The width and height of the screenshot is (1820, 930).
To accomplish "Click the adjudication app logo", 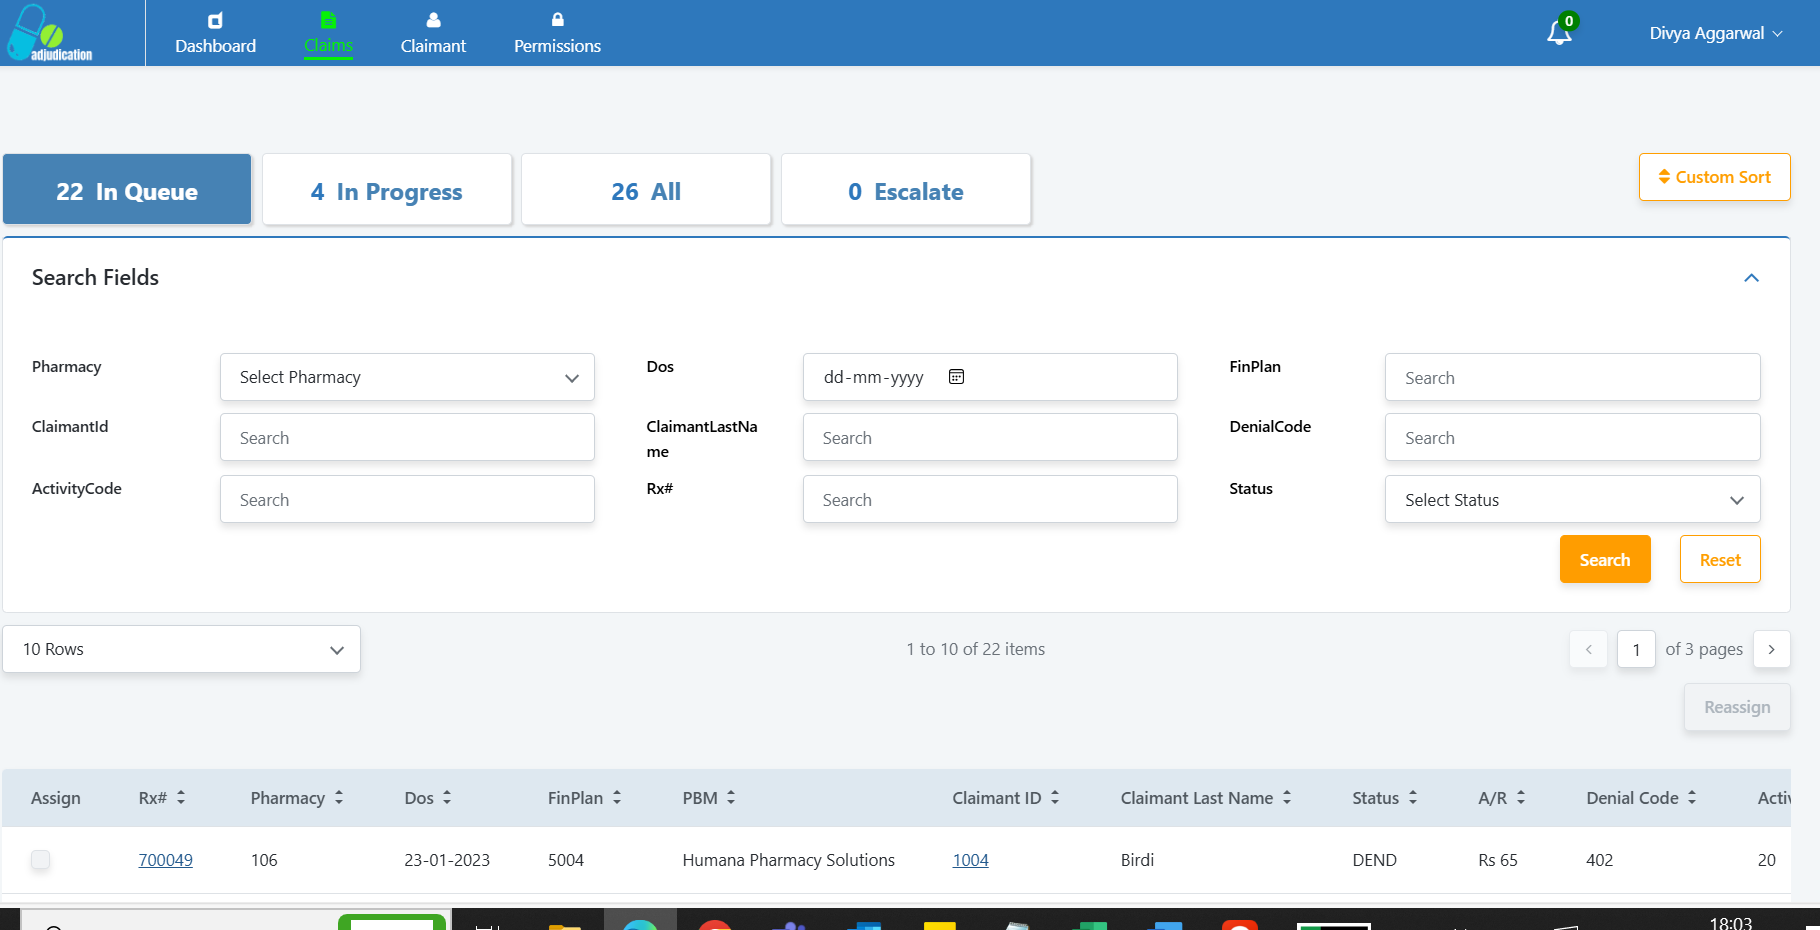I will coord(50,34).
